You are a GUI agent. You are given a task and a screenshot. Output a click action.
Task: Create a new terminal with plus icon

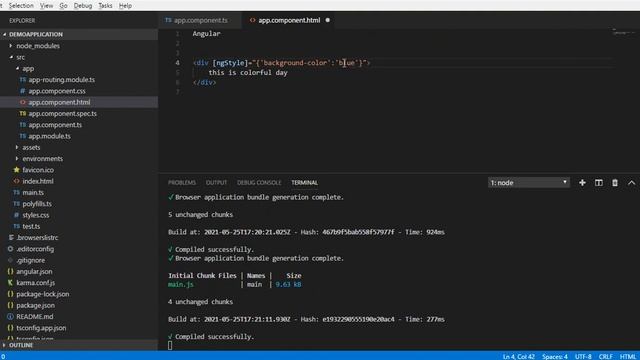(582, 183)
